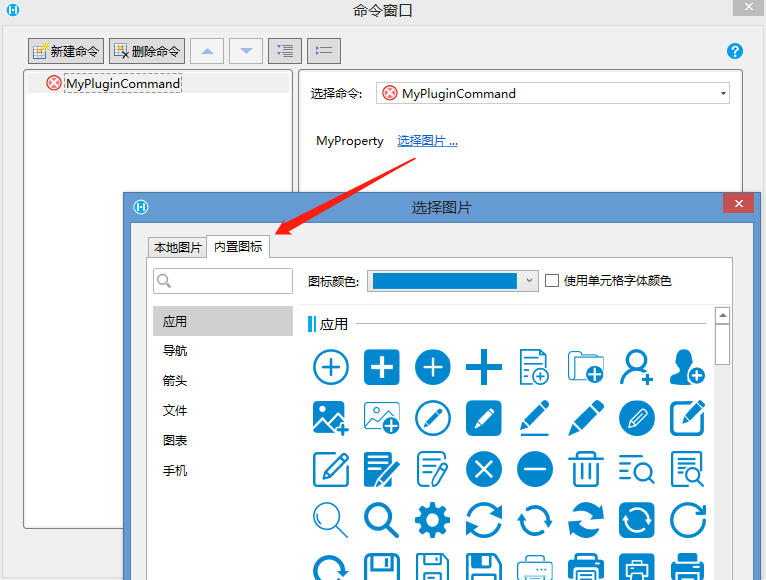Choose the filled circle pencil icon

(637, 418)
